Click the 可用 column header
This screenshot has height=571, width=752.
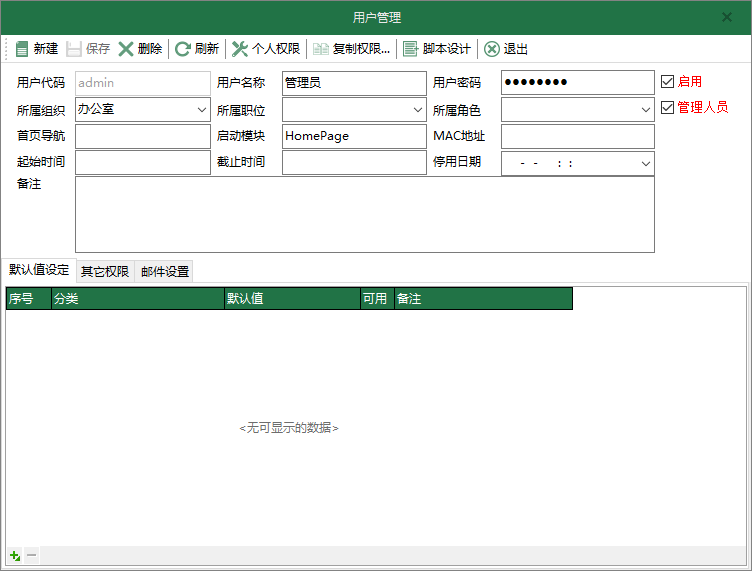pos(377,299)
